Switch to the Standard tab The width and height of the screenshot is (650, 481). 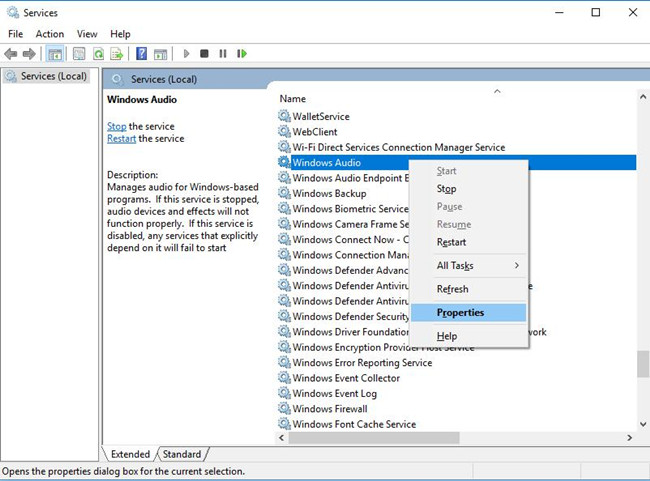click(x=182, y=454)
